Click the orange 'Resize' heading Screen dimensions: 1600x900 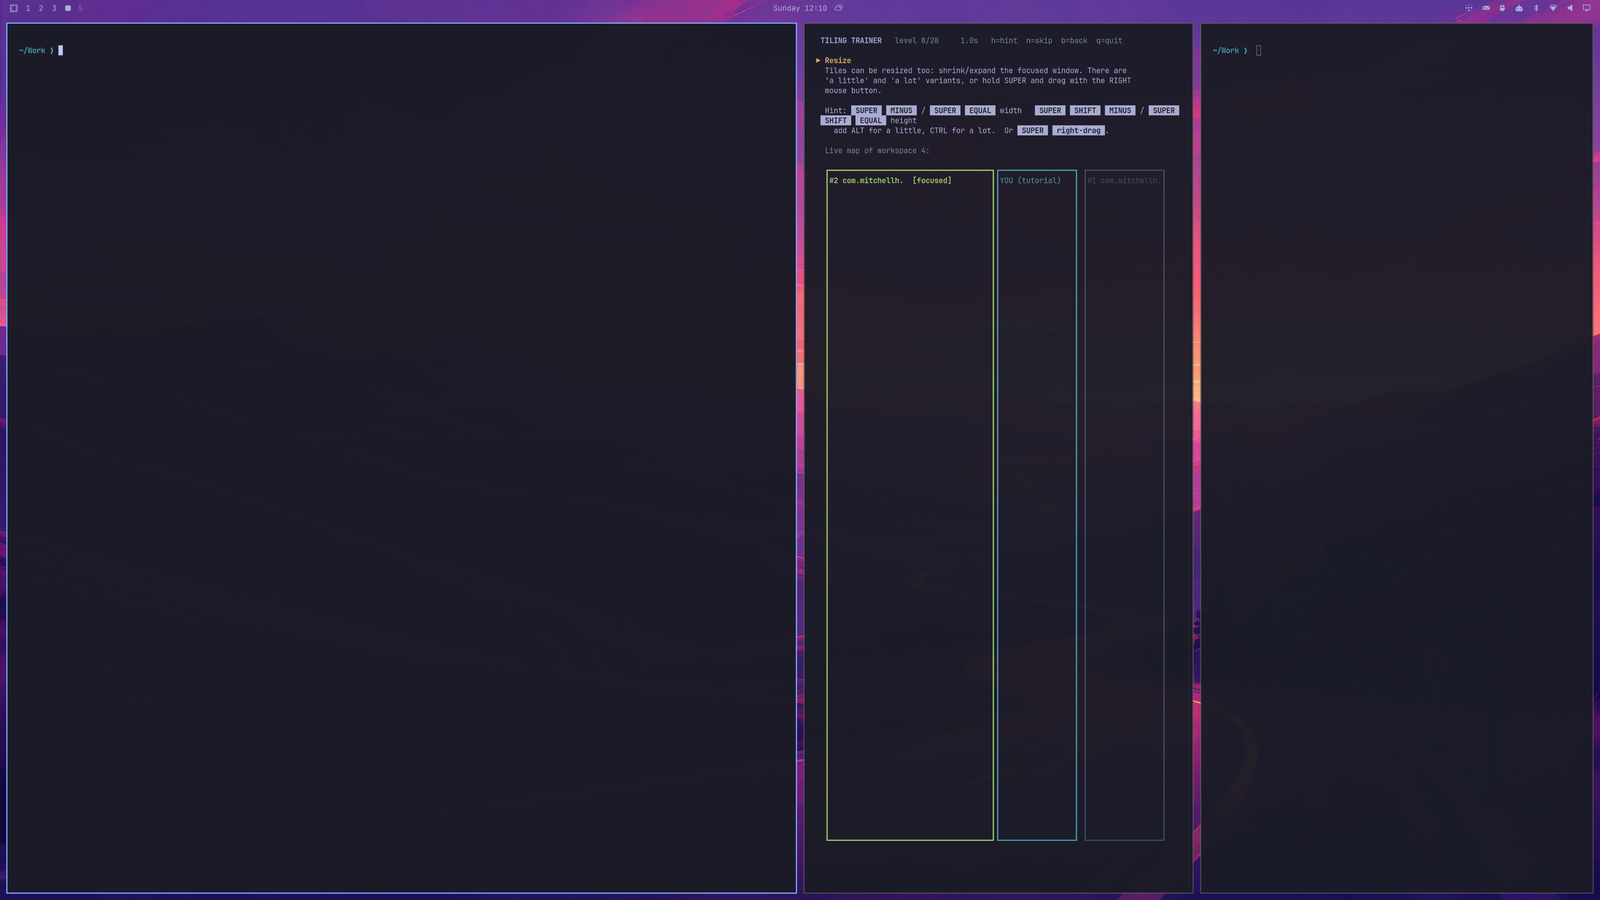[838, 61]
